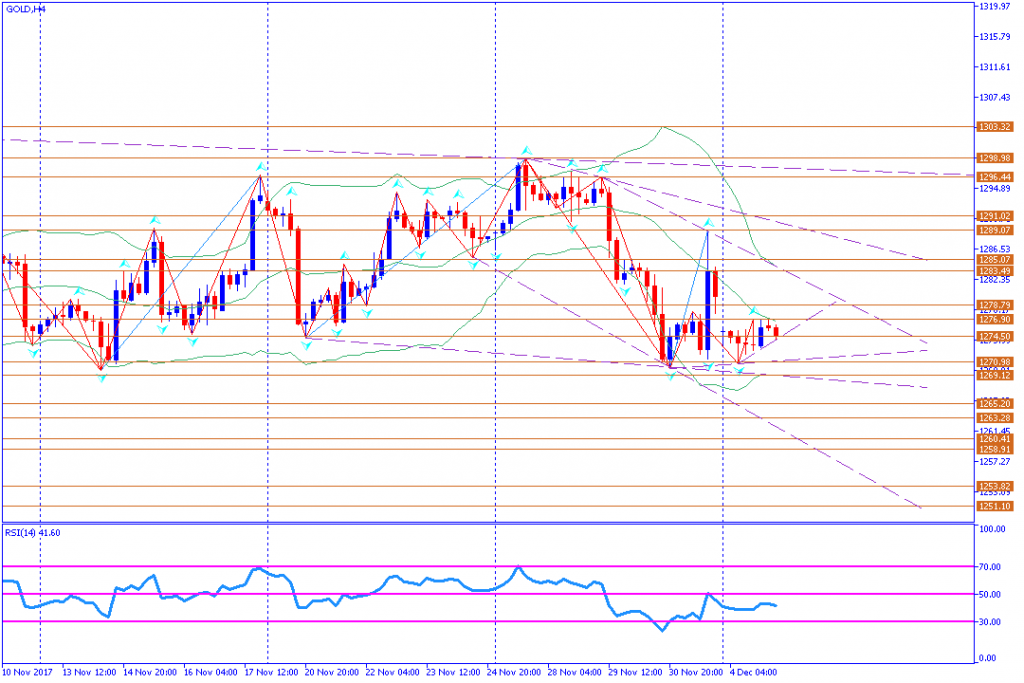Viewport: 1024px width, 683px height.
Task: Click the 1285.07 price level tag
Action: pos(994,260)
